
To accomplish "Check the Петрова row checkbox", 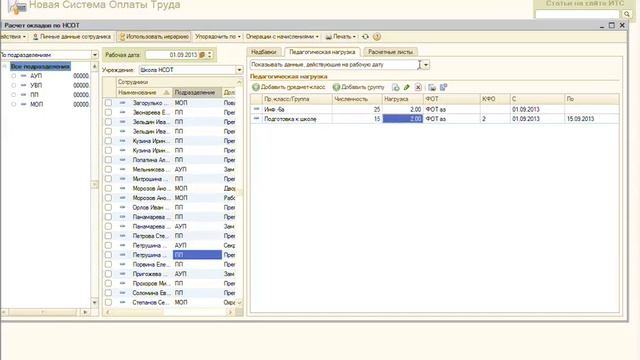I will point(108,236).
